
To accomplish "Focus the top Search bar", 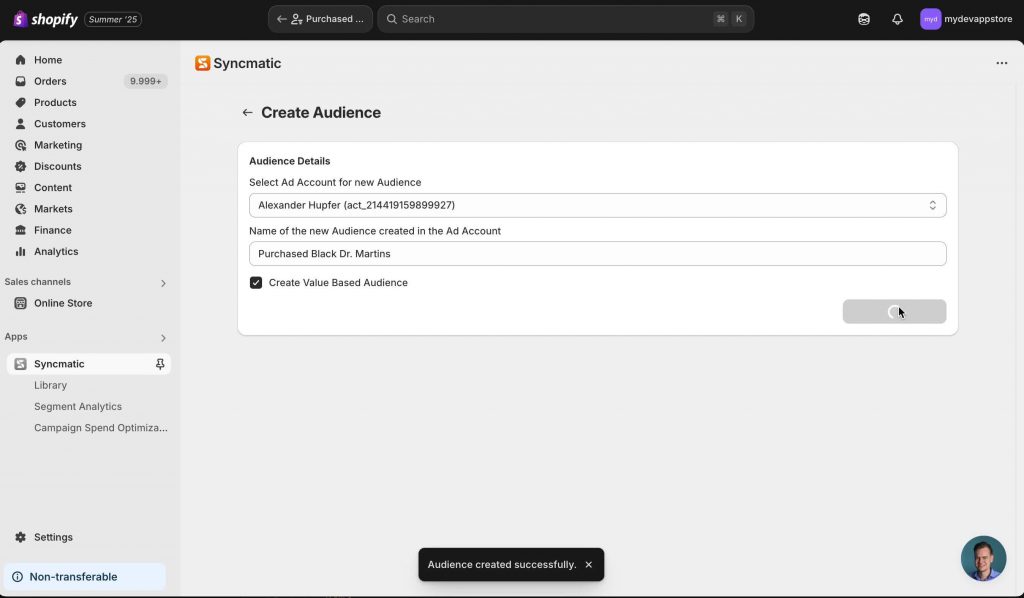I will coord(566,19).
